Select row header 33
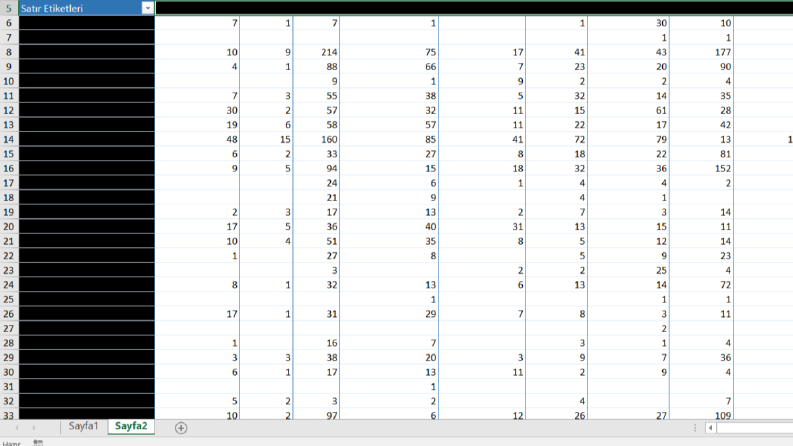This screenshot has width=793, height=446. point(9,415)
